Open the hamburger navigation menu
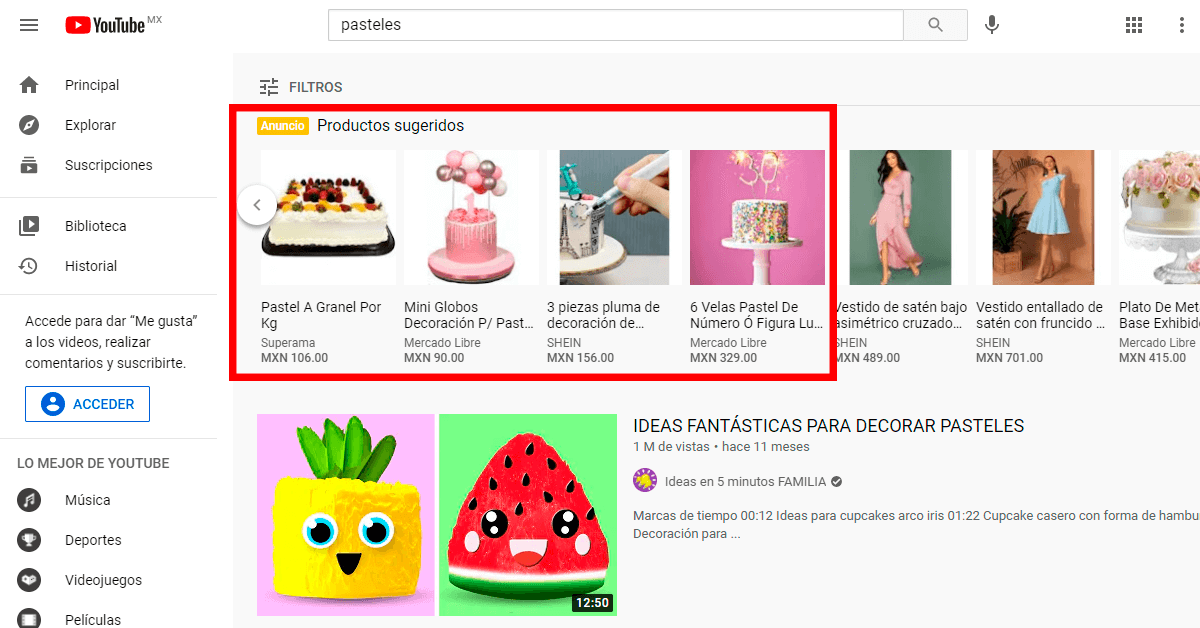1200x628 pixels. pos(29,25)
